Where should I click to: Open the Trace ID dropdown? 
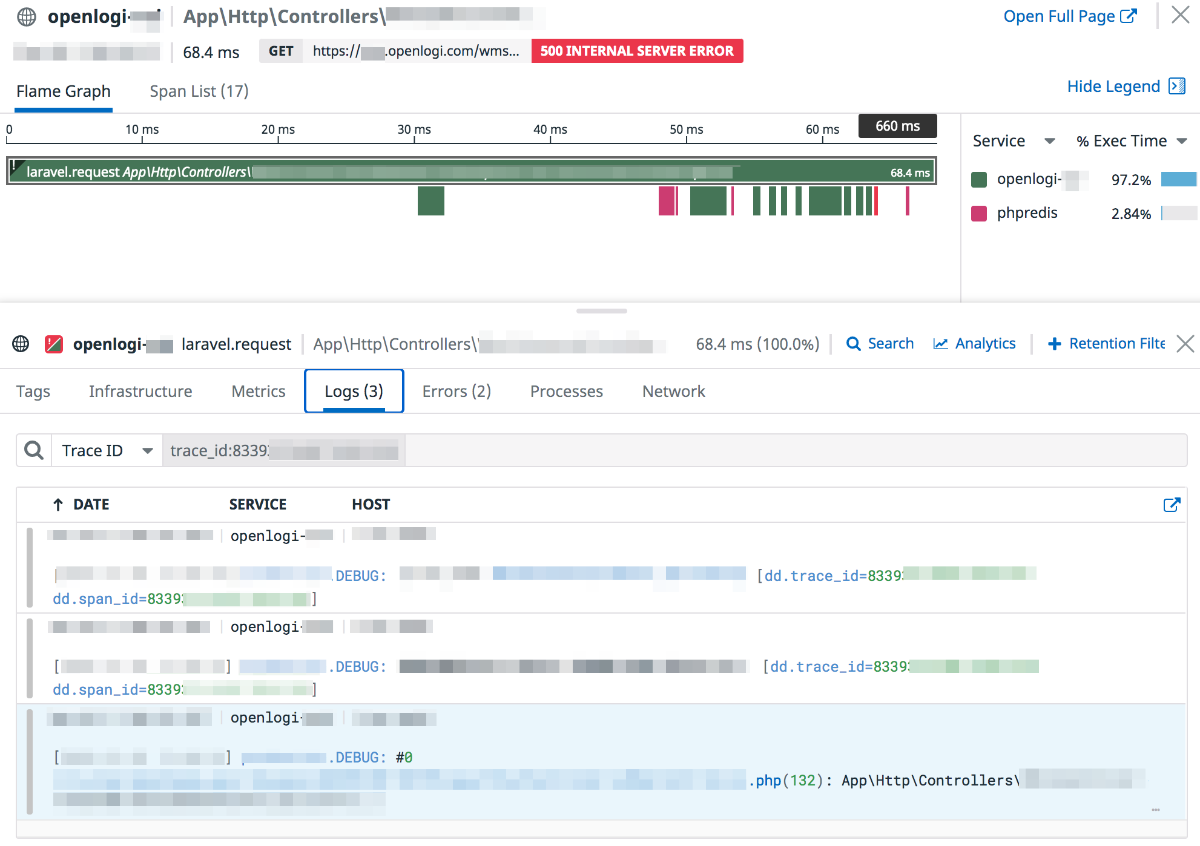(x=107, y=450)
